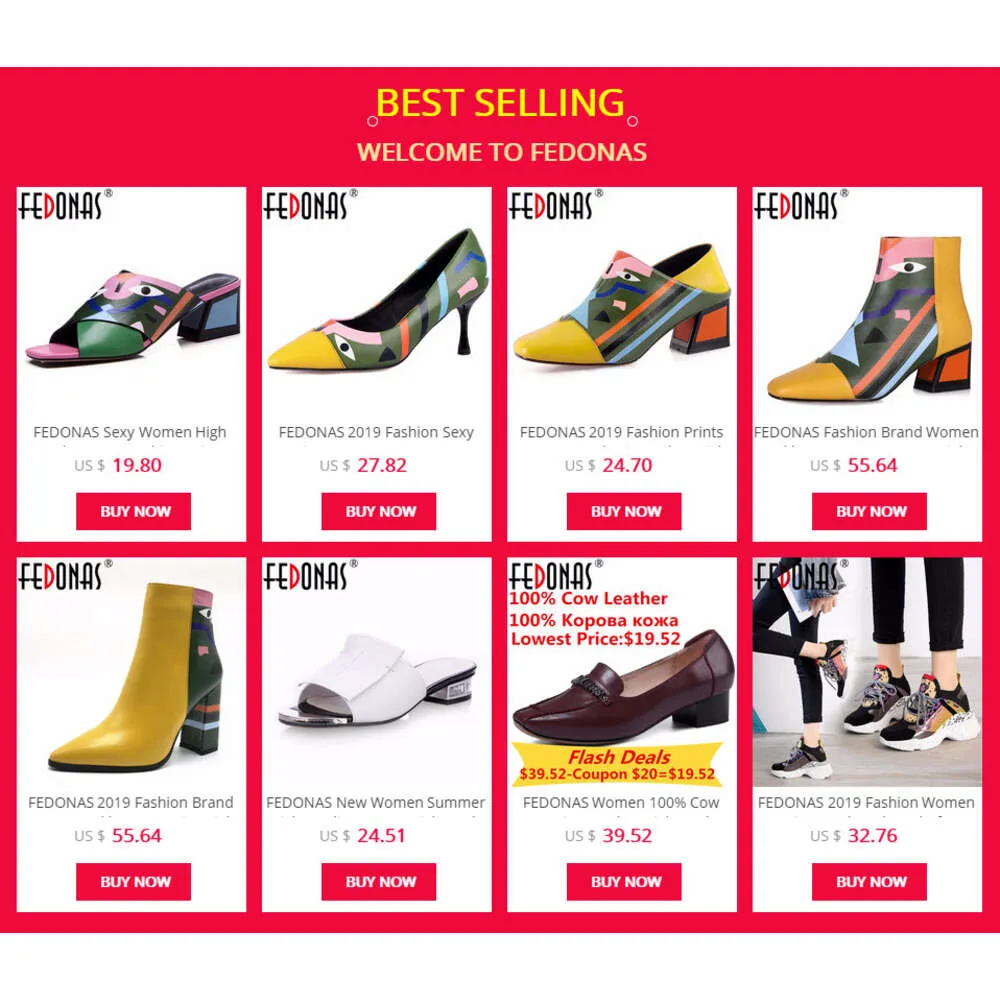This screenshot has width=1000, height=1000.
Task: Click BUY NOW for the $24.70 shoe
Action: [x=624, y=511]
